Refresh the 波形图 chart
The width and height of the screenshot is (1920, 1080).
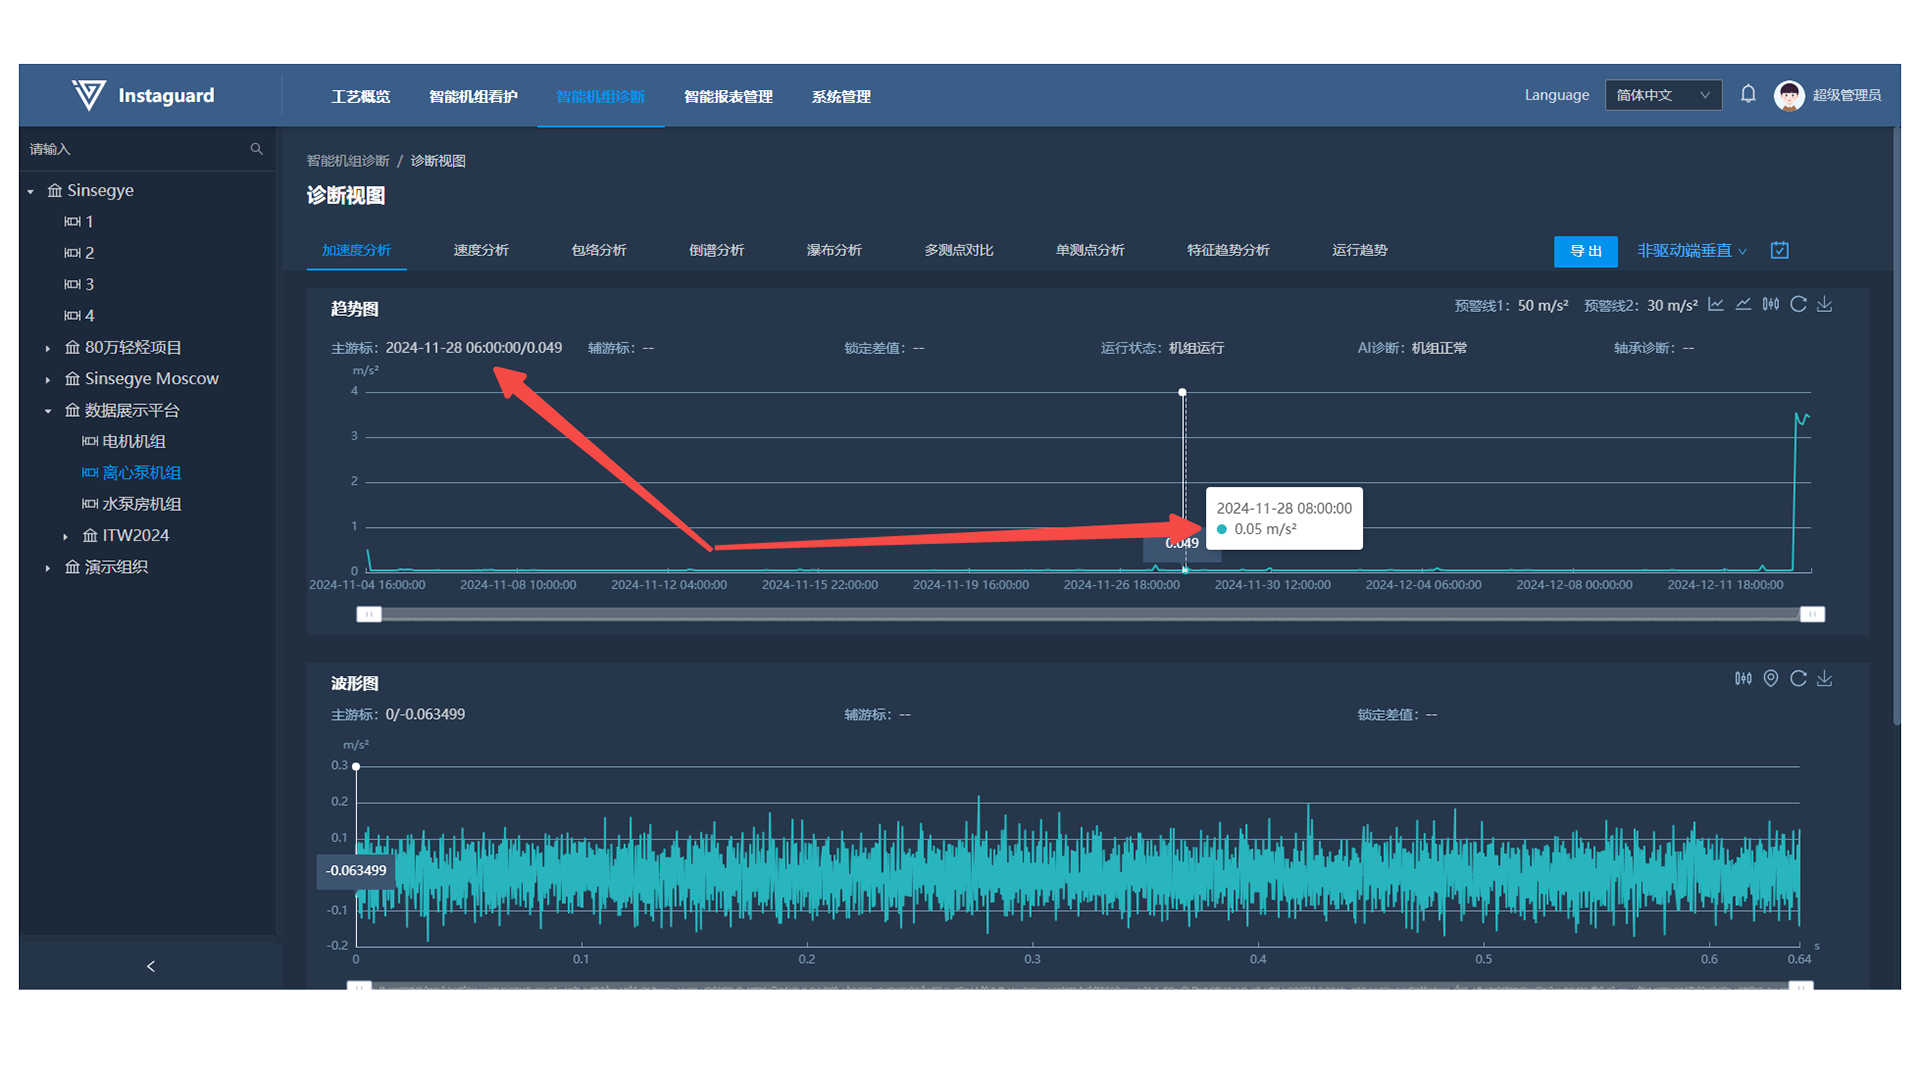(x=1798, y=678)
